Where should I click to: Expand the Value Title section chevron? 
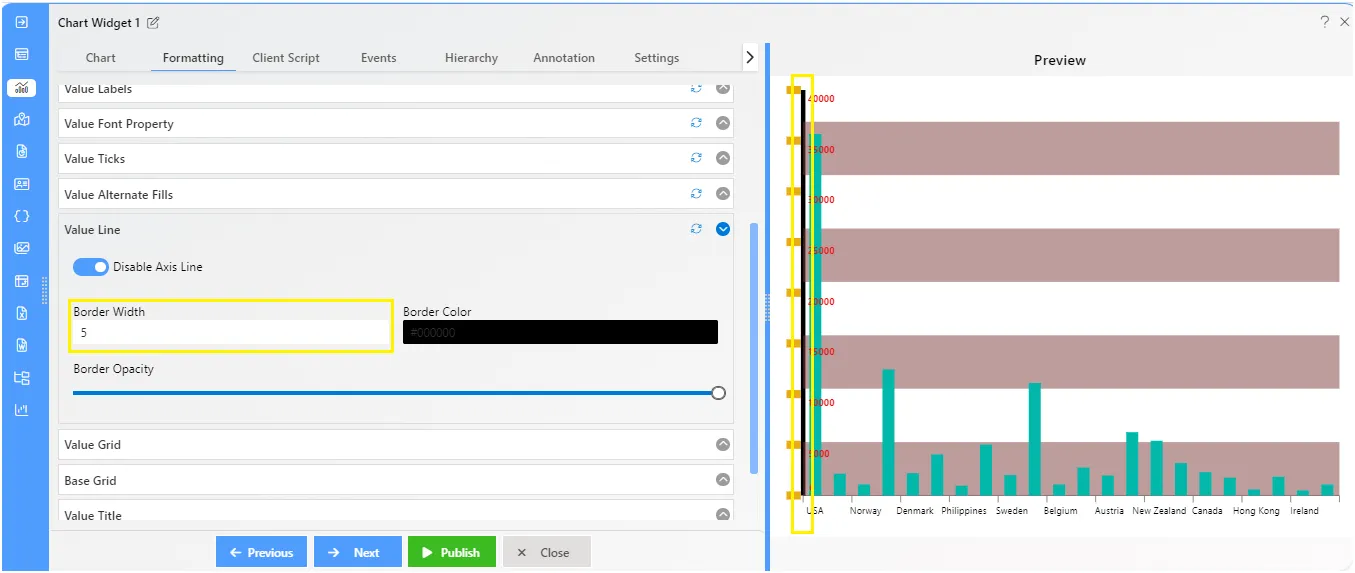click(x=723, y=515)
